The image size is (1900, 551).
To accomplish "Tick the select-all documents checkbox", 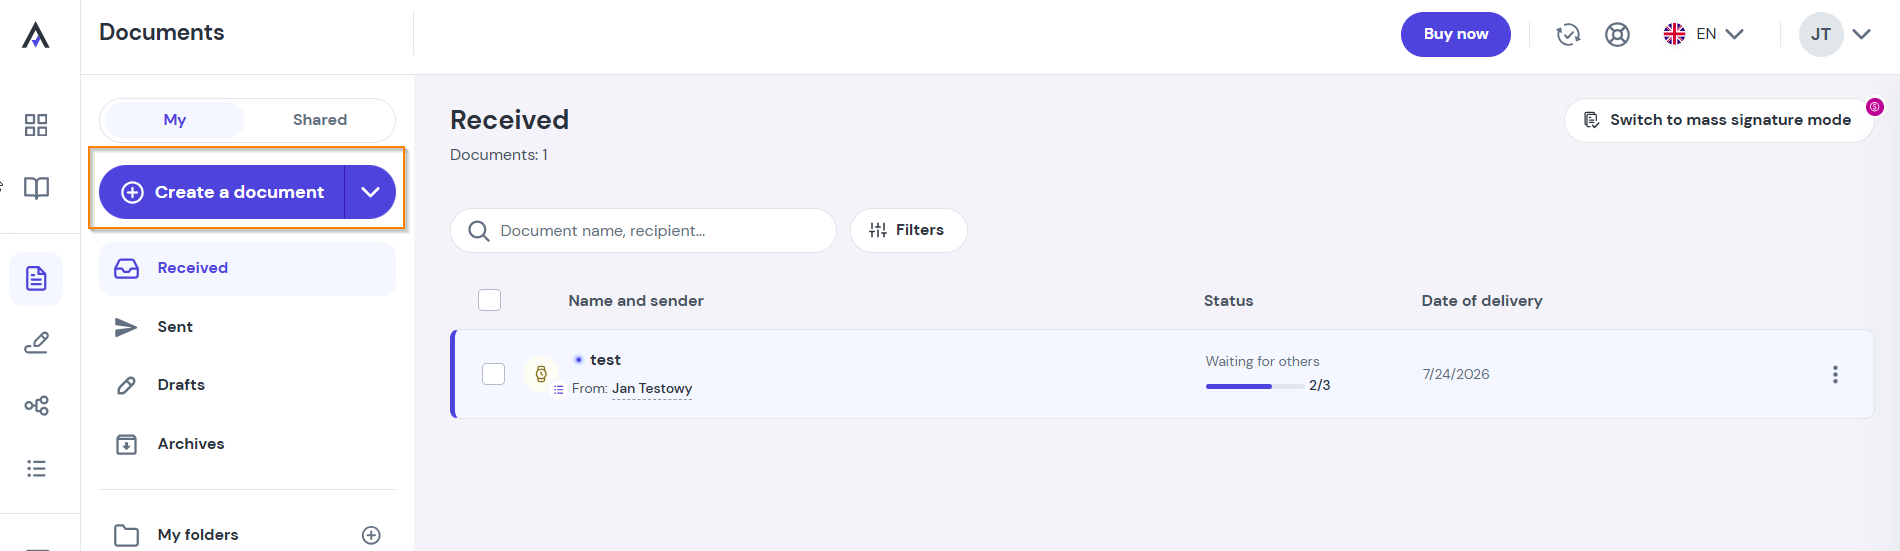I will 489,300.
